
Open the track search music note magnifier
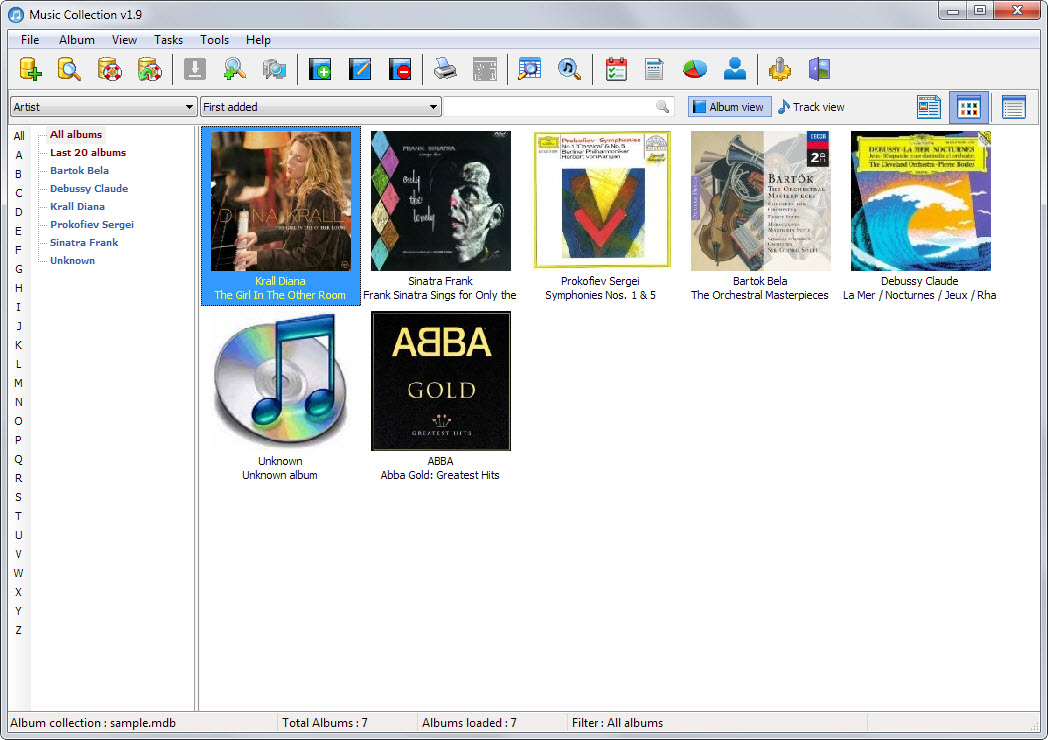[569, 69]
